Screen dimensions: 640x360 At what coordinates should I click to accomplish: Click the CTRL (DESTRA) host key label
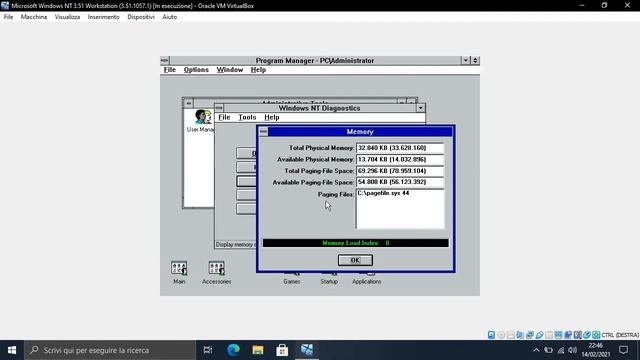point(620,335)
